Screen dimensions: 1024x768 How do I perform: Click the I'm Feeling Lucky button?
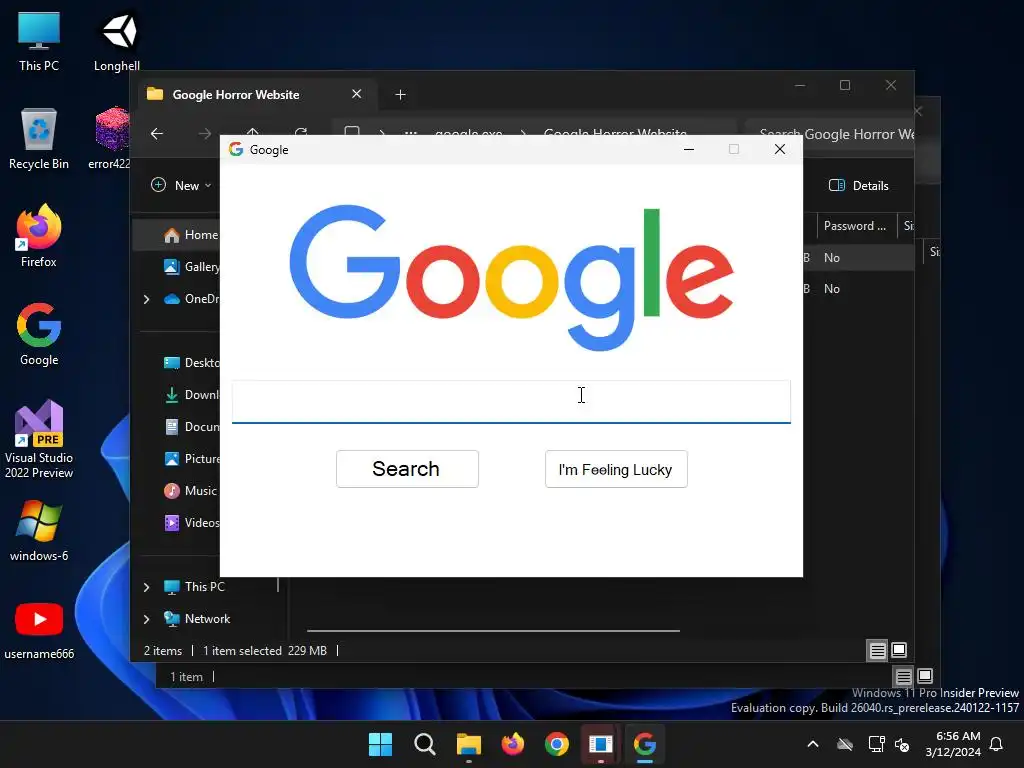[x=616, y=469]
